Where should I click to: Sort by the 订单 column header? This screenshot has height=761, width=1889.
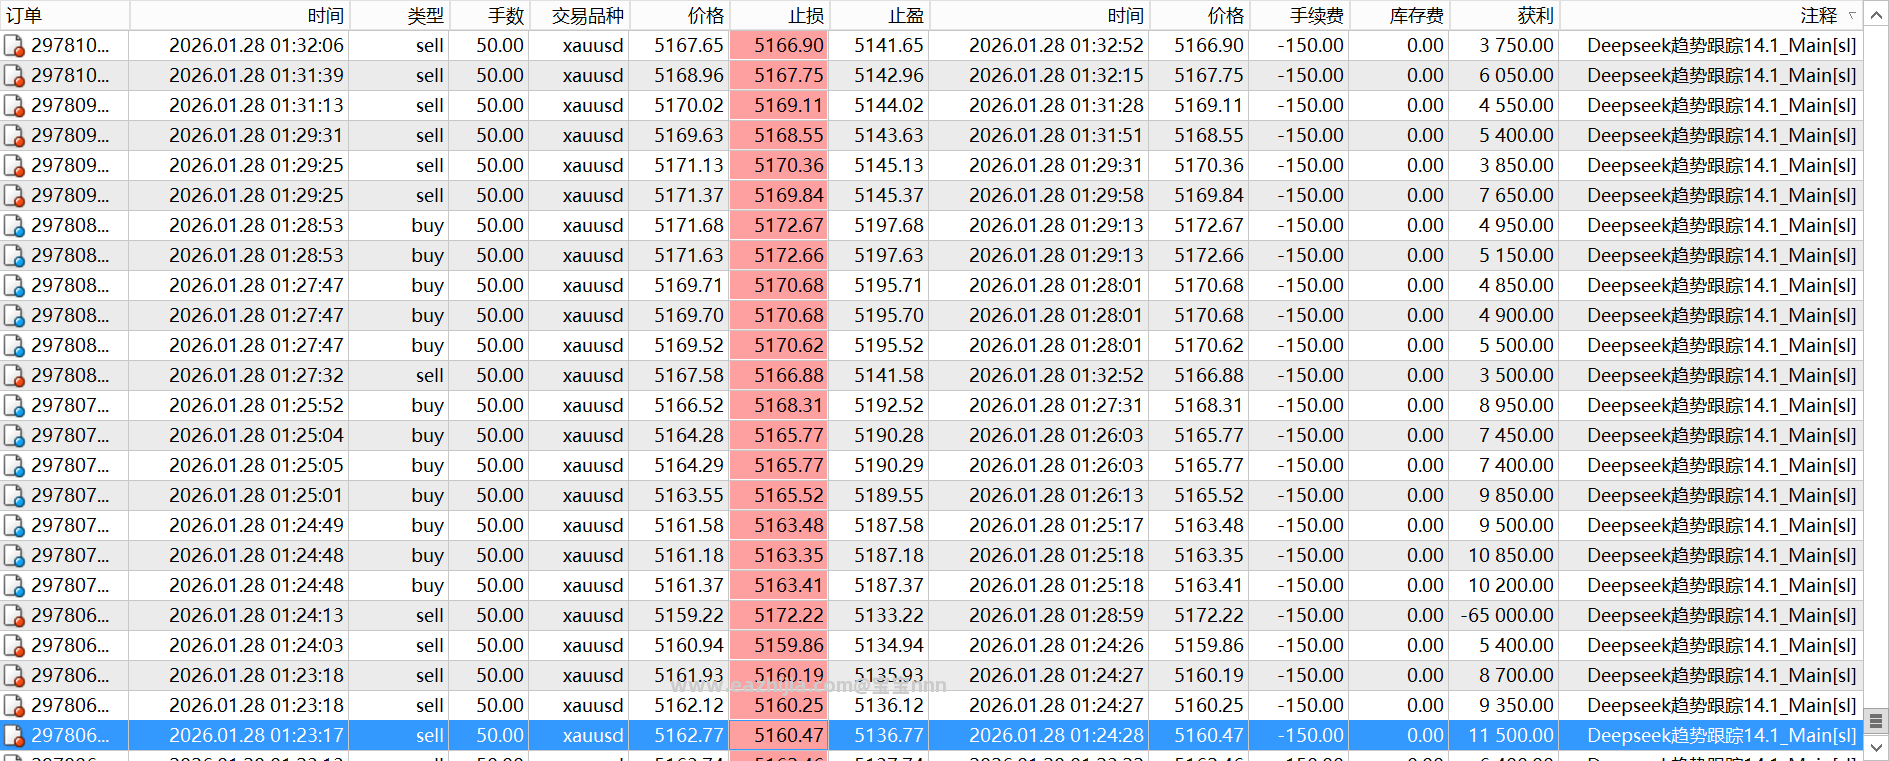[65, 15]
